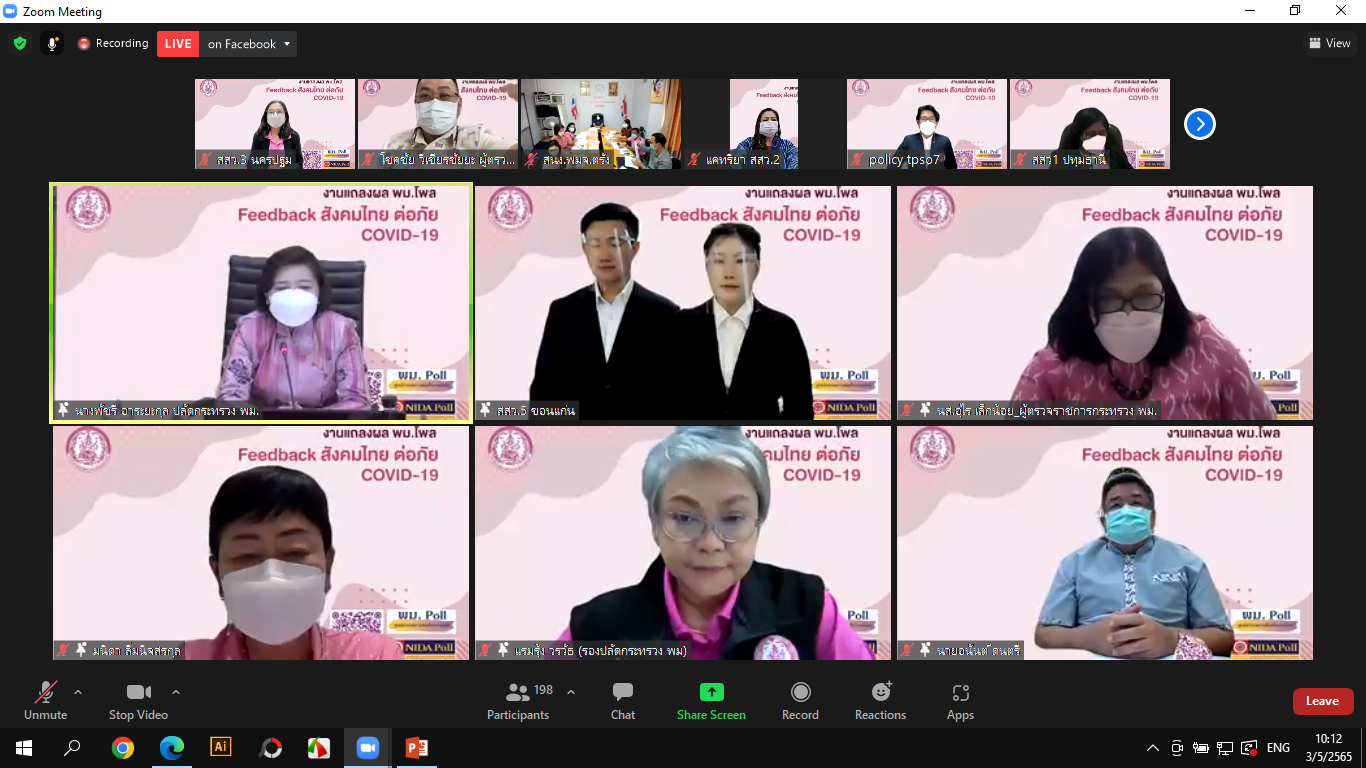Open Google Chrome from the taskbar
Viewport: 1366px width, 768px height.
[x=123, y=748]
